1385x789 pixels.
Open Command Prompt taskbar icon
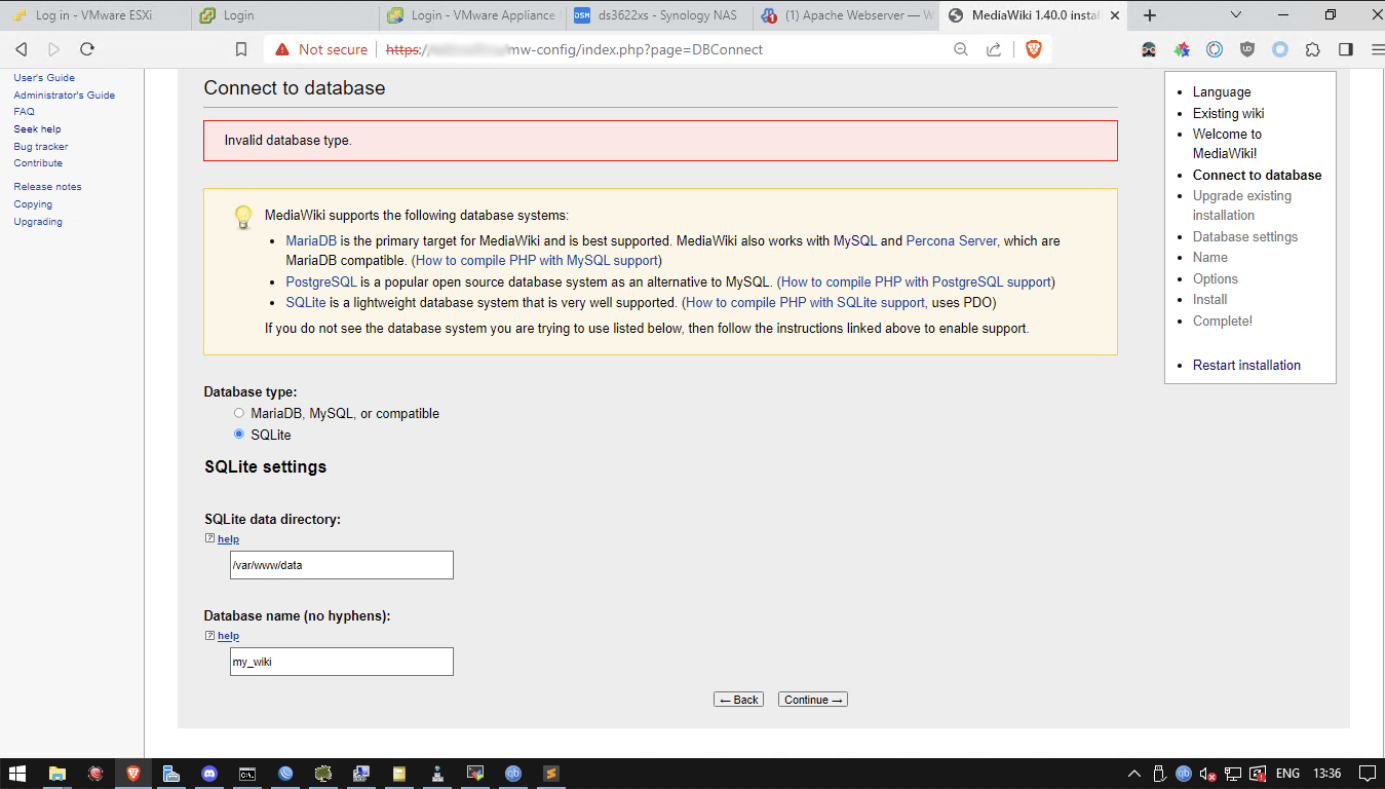[x=247, y=773]
